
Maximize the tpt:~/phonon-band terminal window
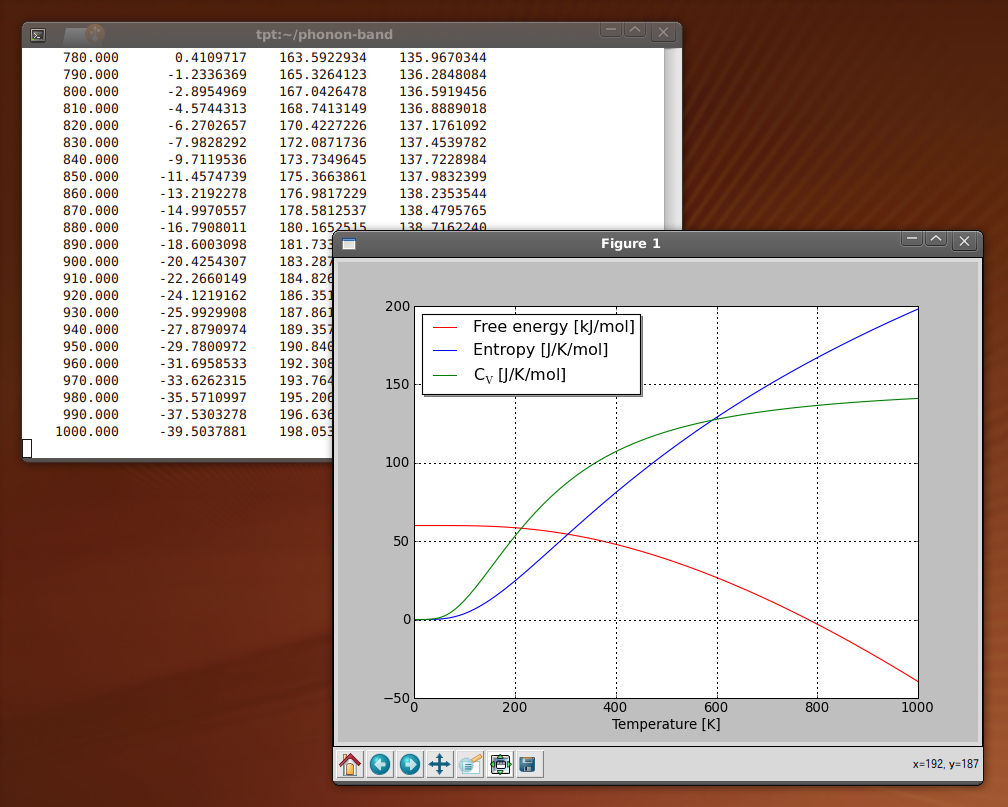(635, 31)
